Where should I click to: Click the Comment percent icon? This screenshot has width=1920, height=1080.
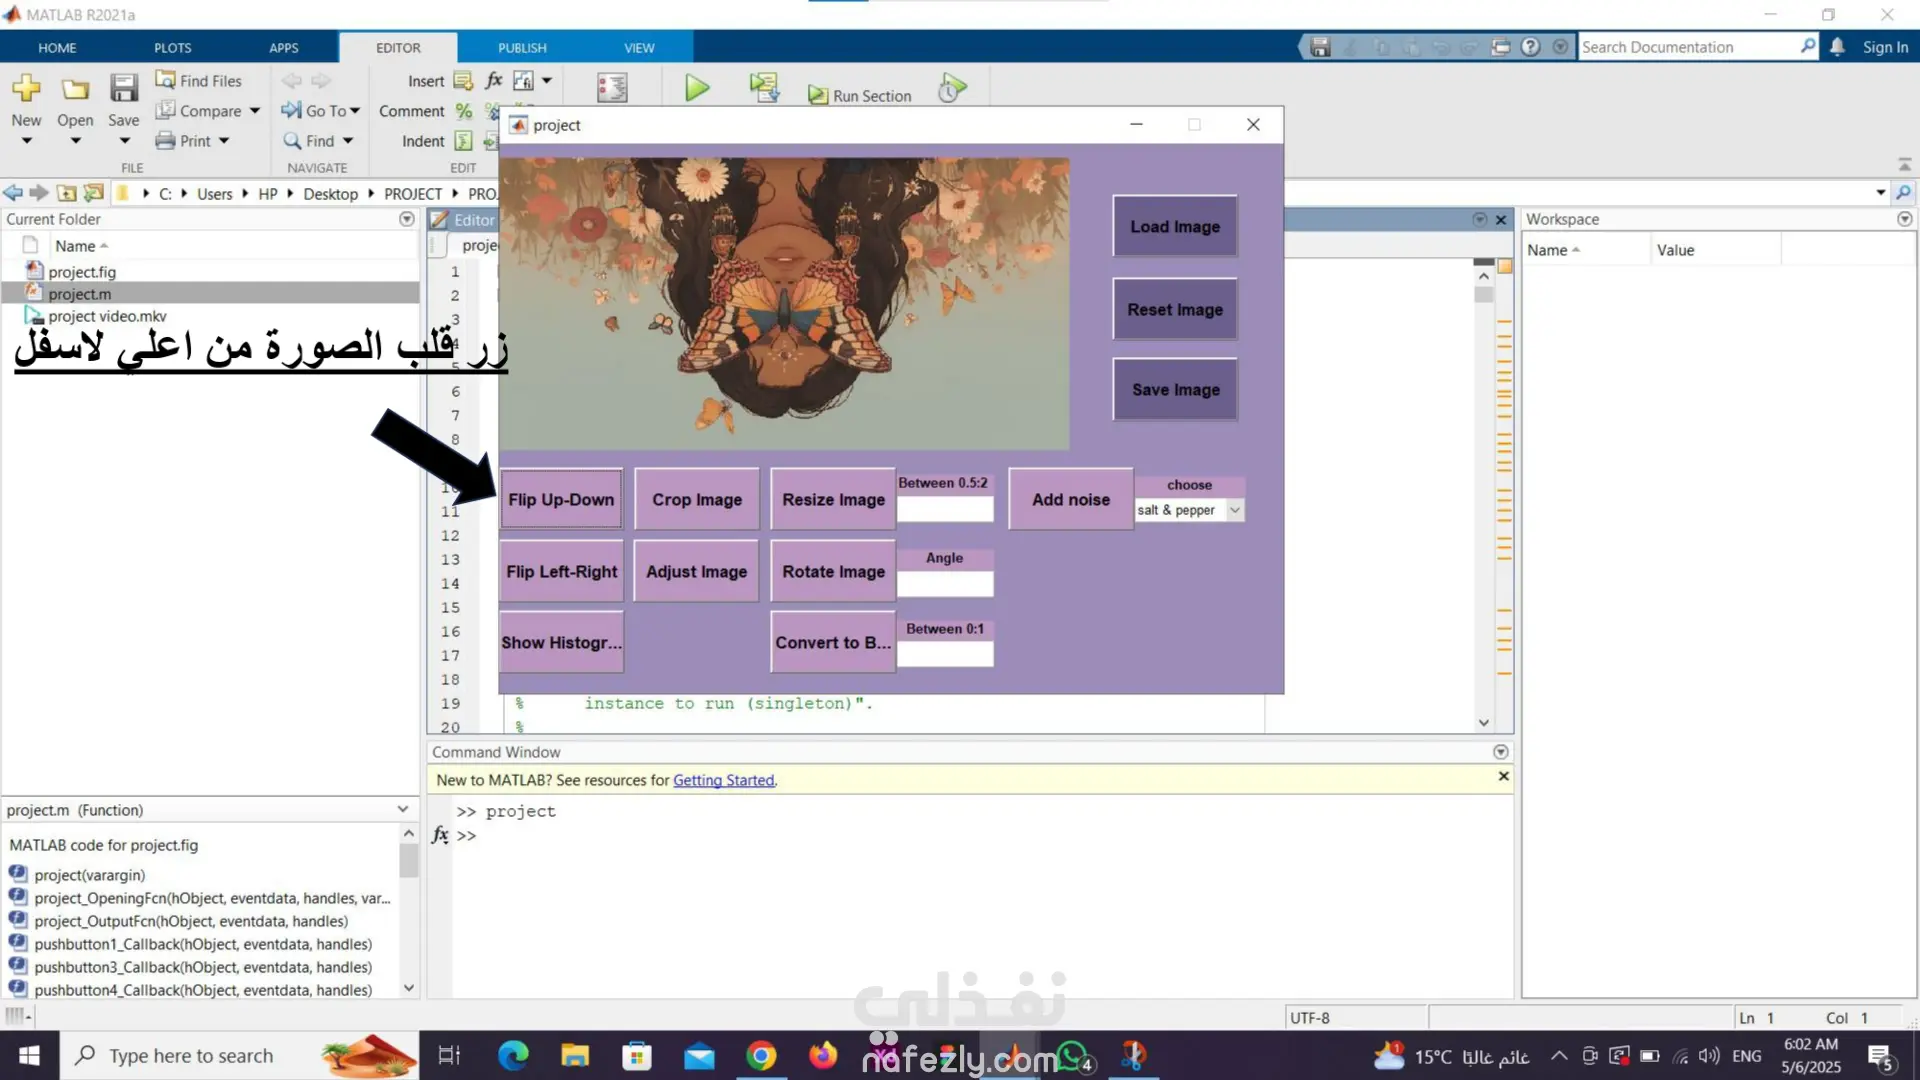pos(463,110)
